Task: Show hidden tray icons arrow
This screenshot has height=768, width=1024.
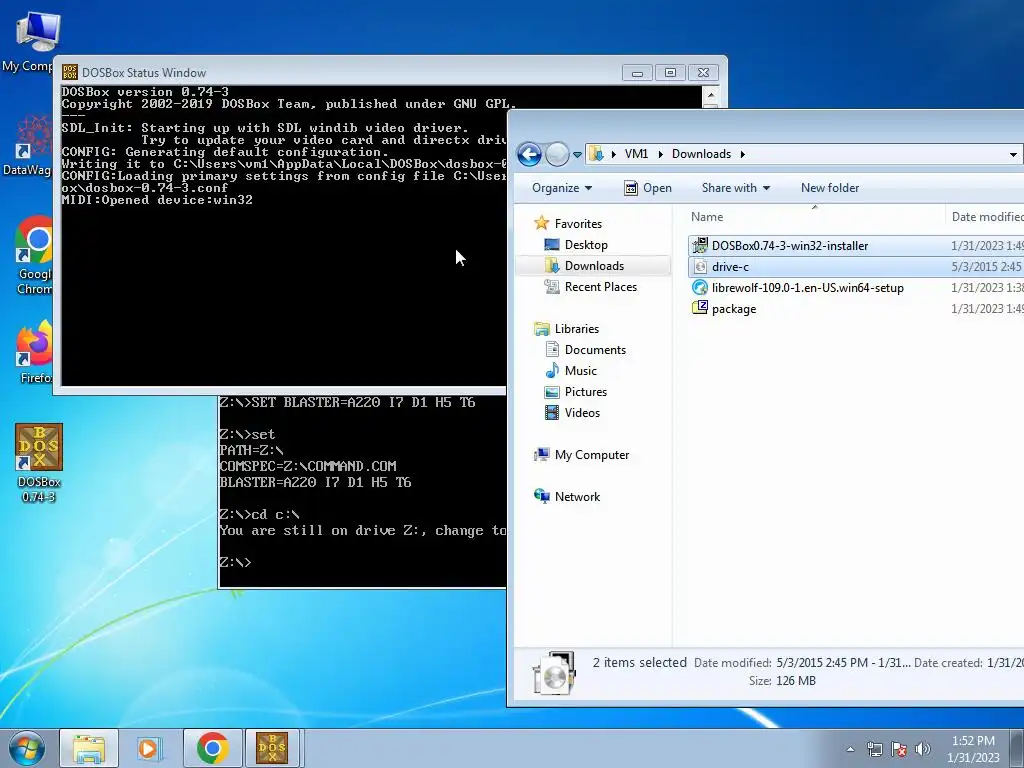Action: tap(850, 749)
